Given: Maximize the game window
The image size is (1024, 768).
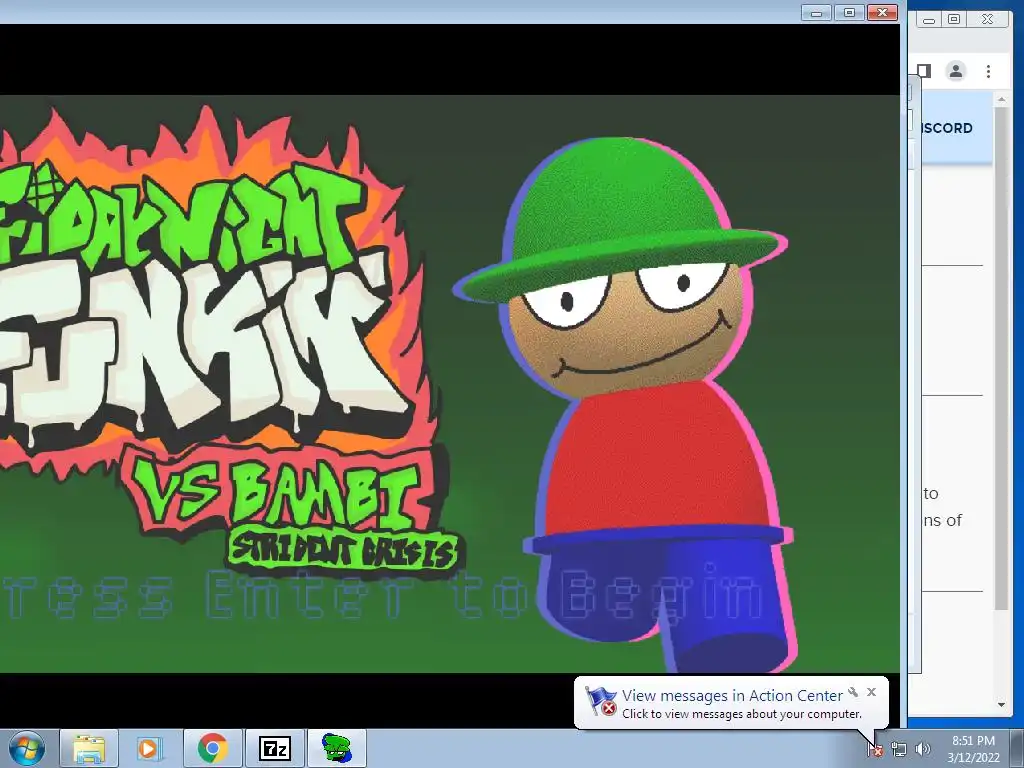Looking at the screenshot, I should (x=849, y=12).
